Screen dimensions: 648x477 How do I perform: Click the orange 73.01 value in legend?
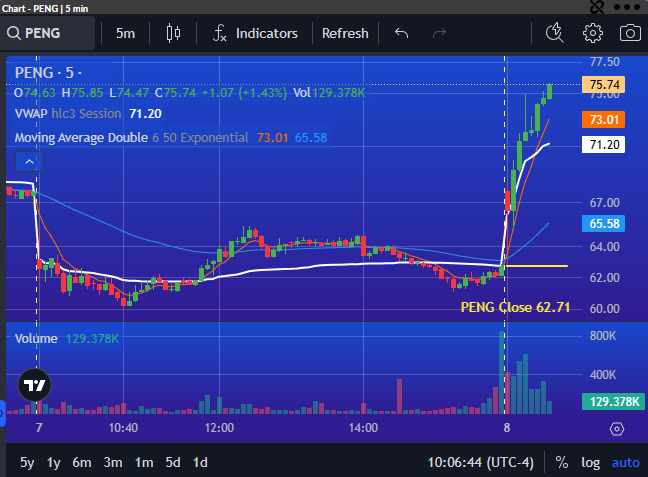(x=272, y=138)
